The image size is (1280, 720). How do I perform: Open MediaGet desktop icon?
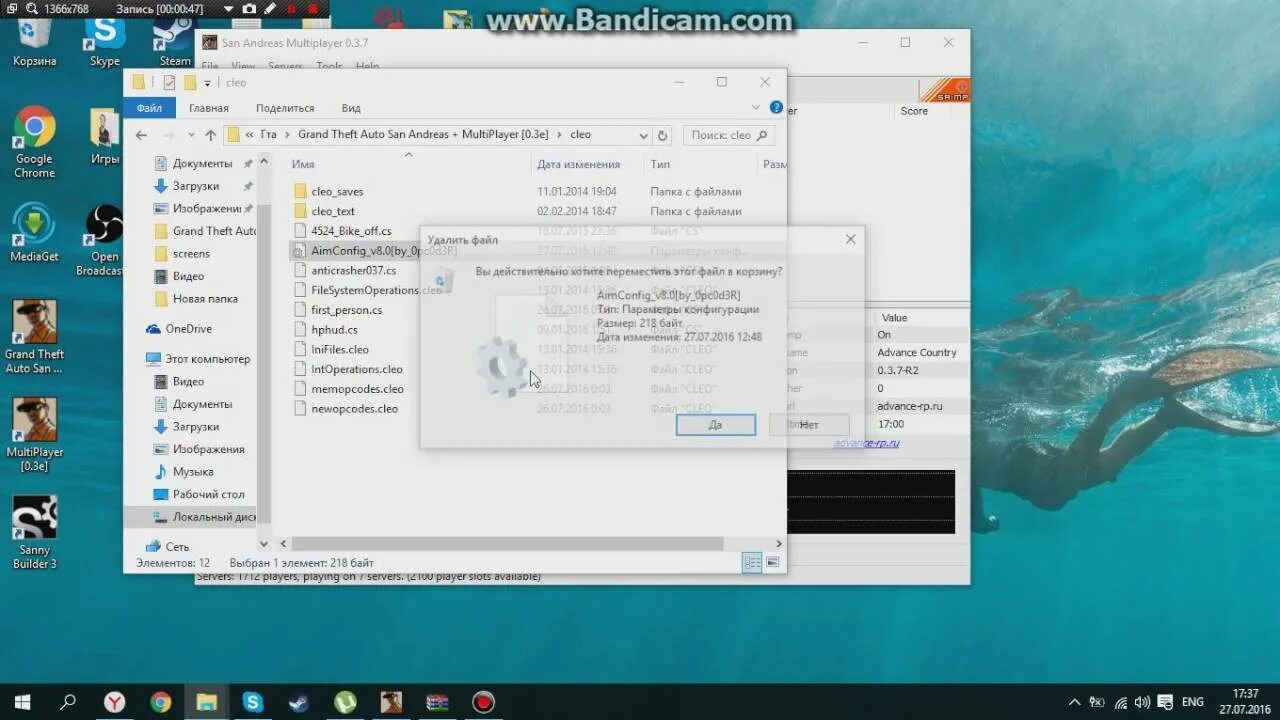34,232
